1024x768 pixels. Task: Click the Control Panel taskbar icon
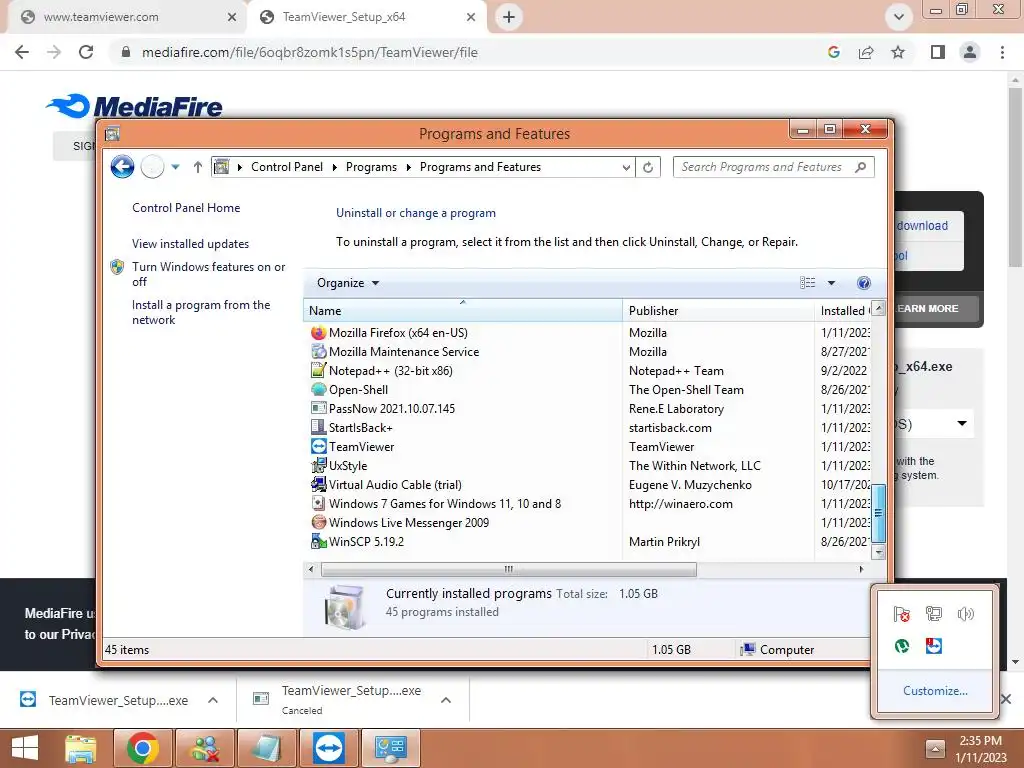click(x=391, y=748)
